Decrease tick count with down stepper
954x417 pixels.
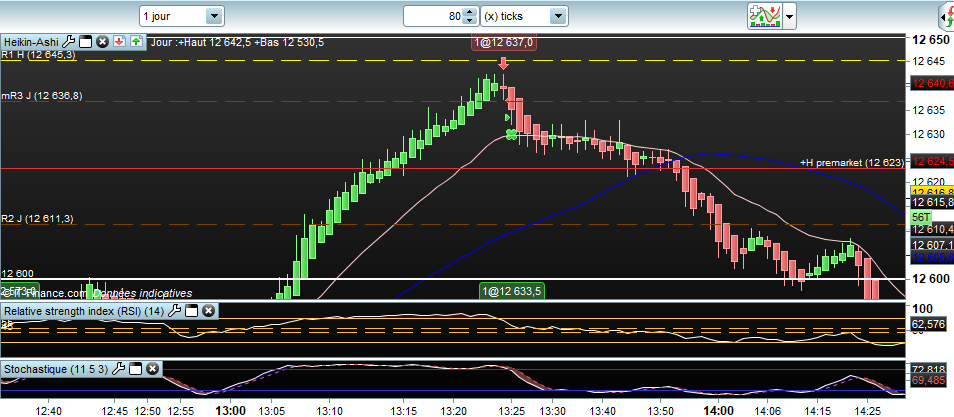click(x=470, y=21)
